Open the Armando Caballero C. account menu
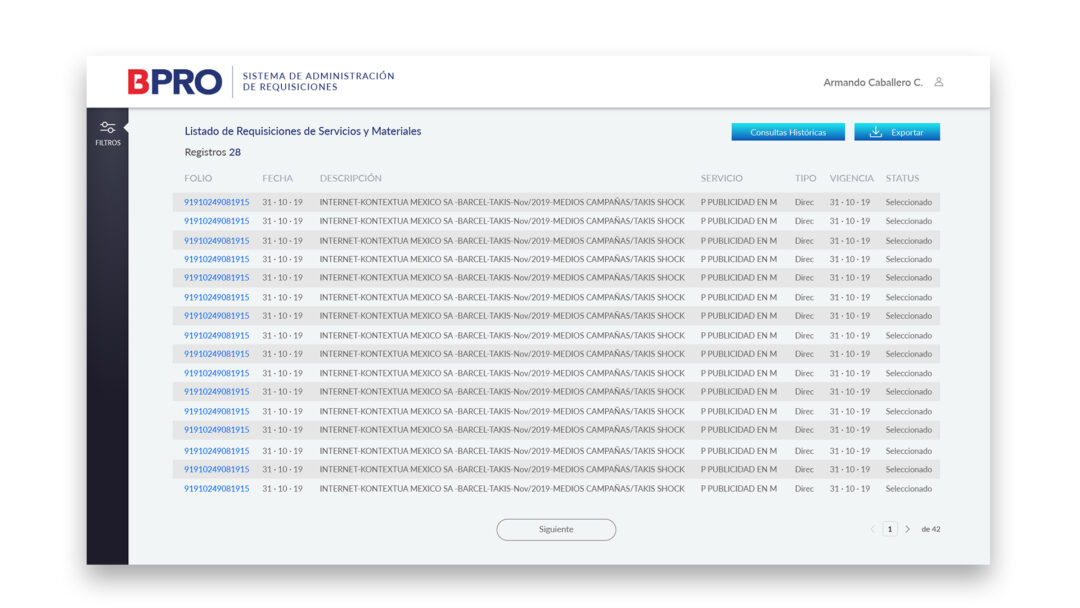 click(872, 82)
